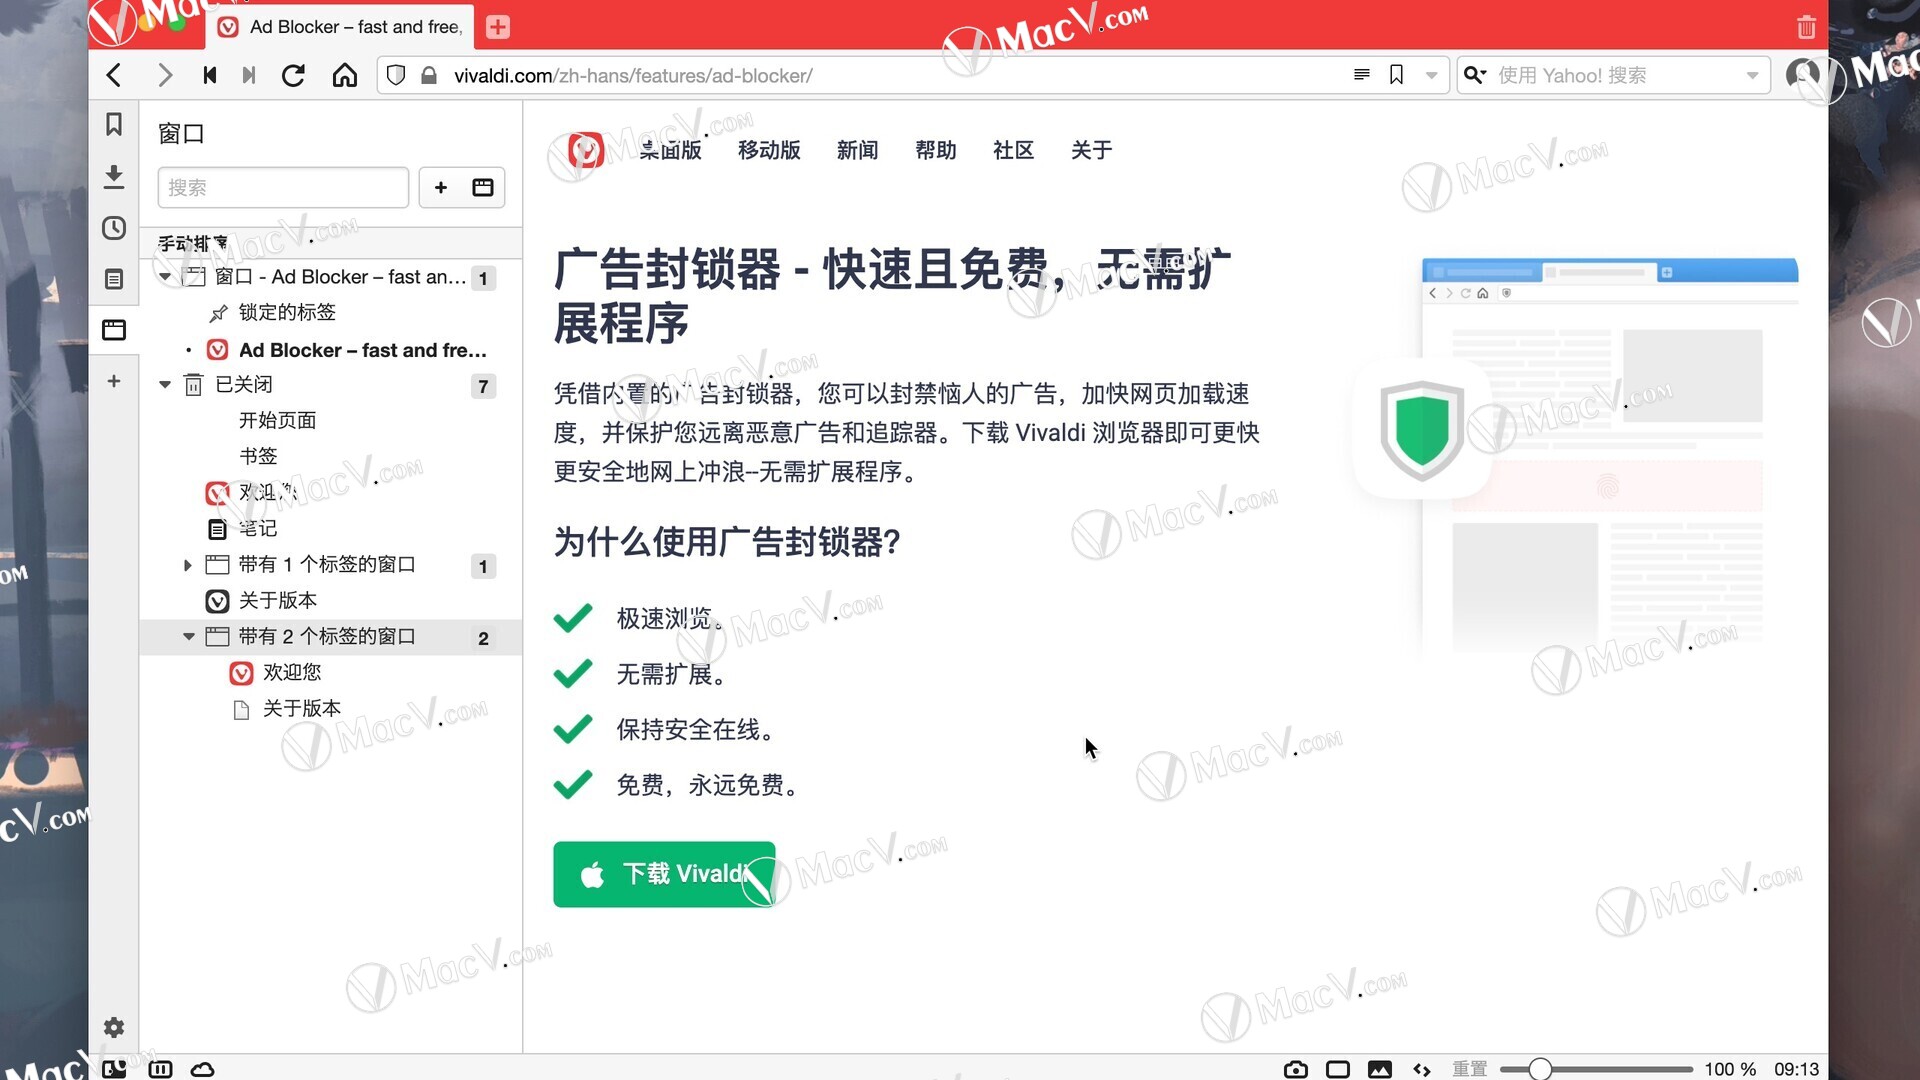This screenshot has height=1080, width=1920.
Task: Collapse 带有 2 个标签的窗口 node
Action: (x=188, y=637)
